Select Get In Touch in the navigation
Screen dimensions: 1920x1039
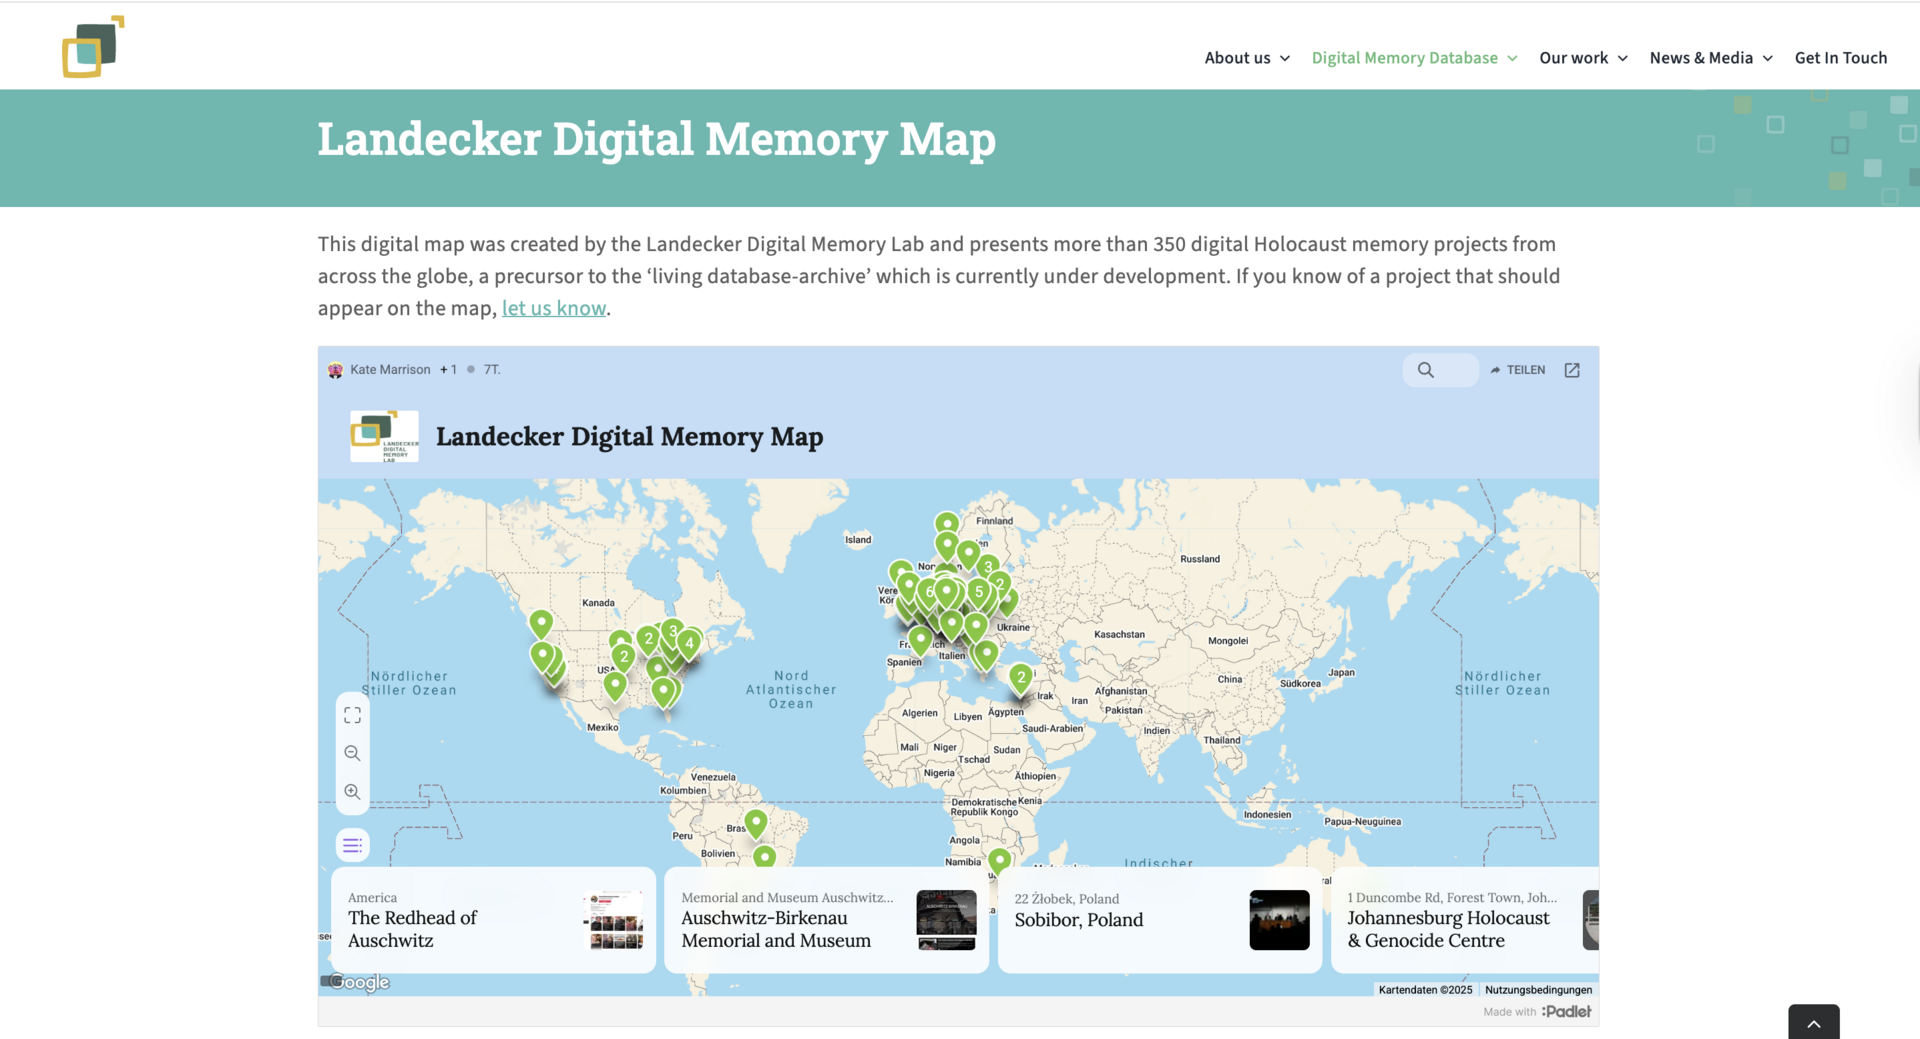pyautogui.click(x=1841, y=57)
